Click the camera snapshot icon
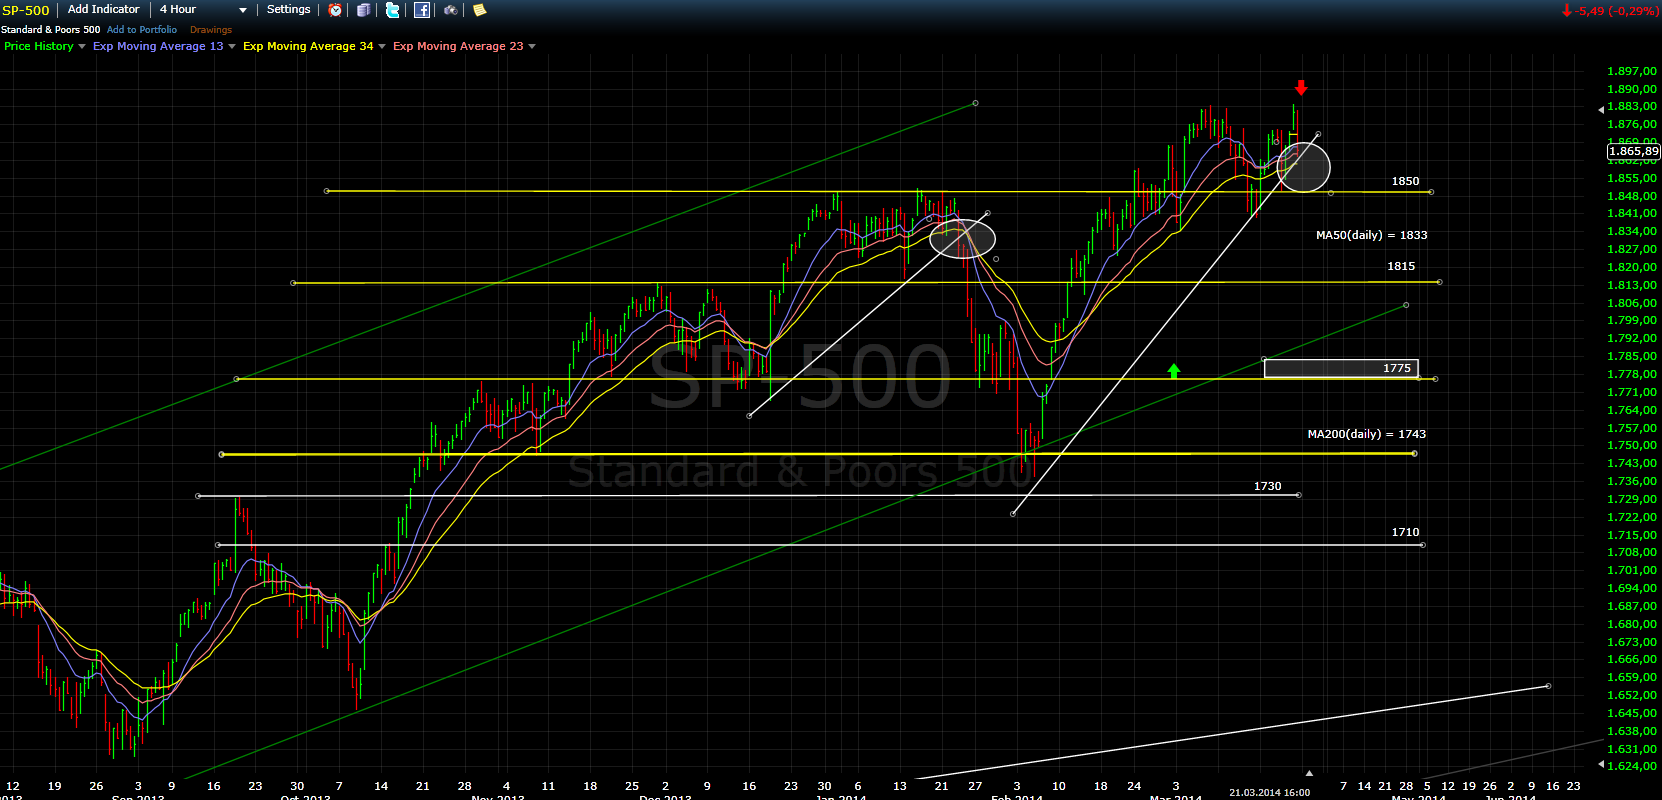The width and height of the screenshot is (1662, 800). point(450,10)
